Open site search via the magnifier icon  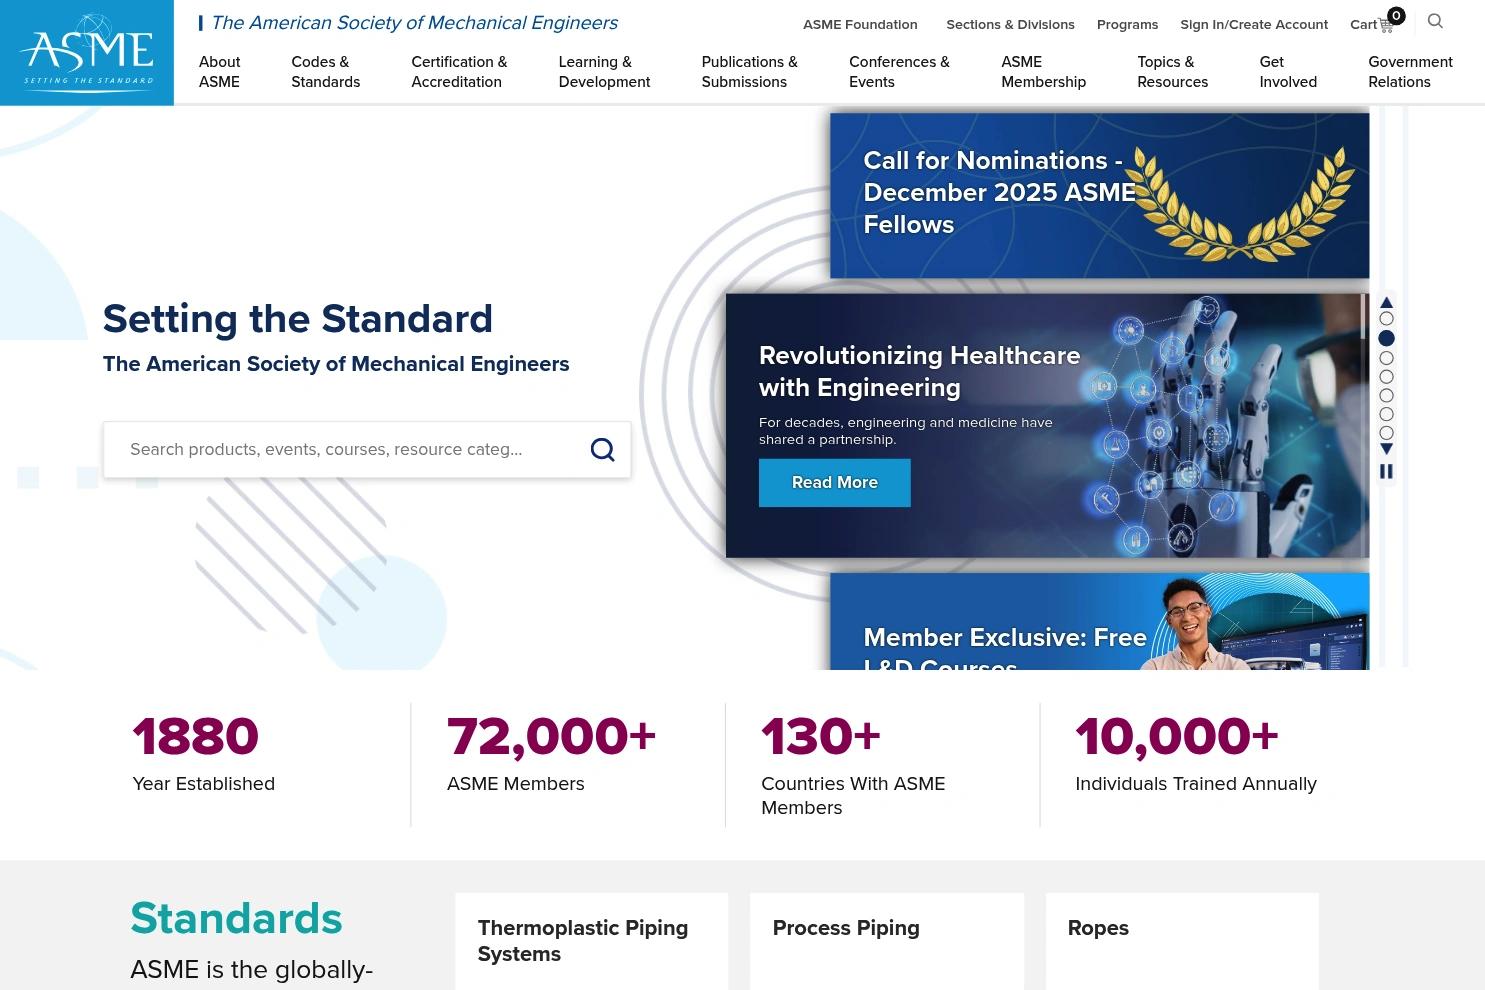click(x=1435, y=21)
